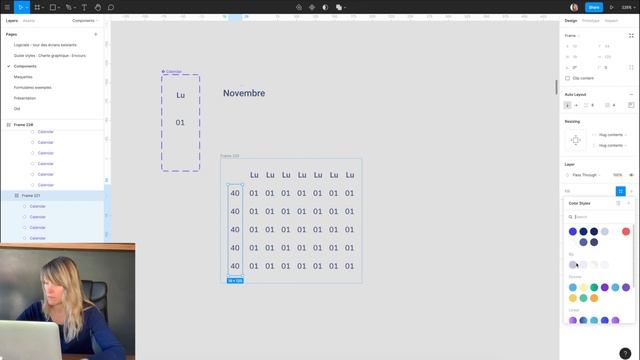Open Move tool dropdown arrow
Viewport: 640px width, 360px height.
26,7
